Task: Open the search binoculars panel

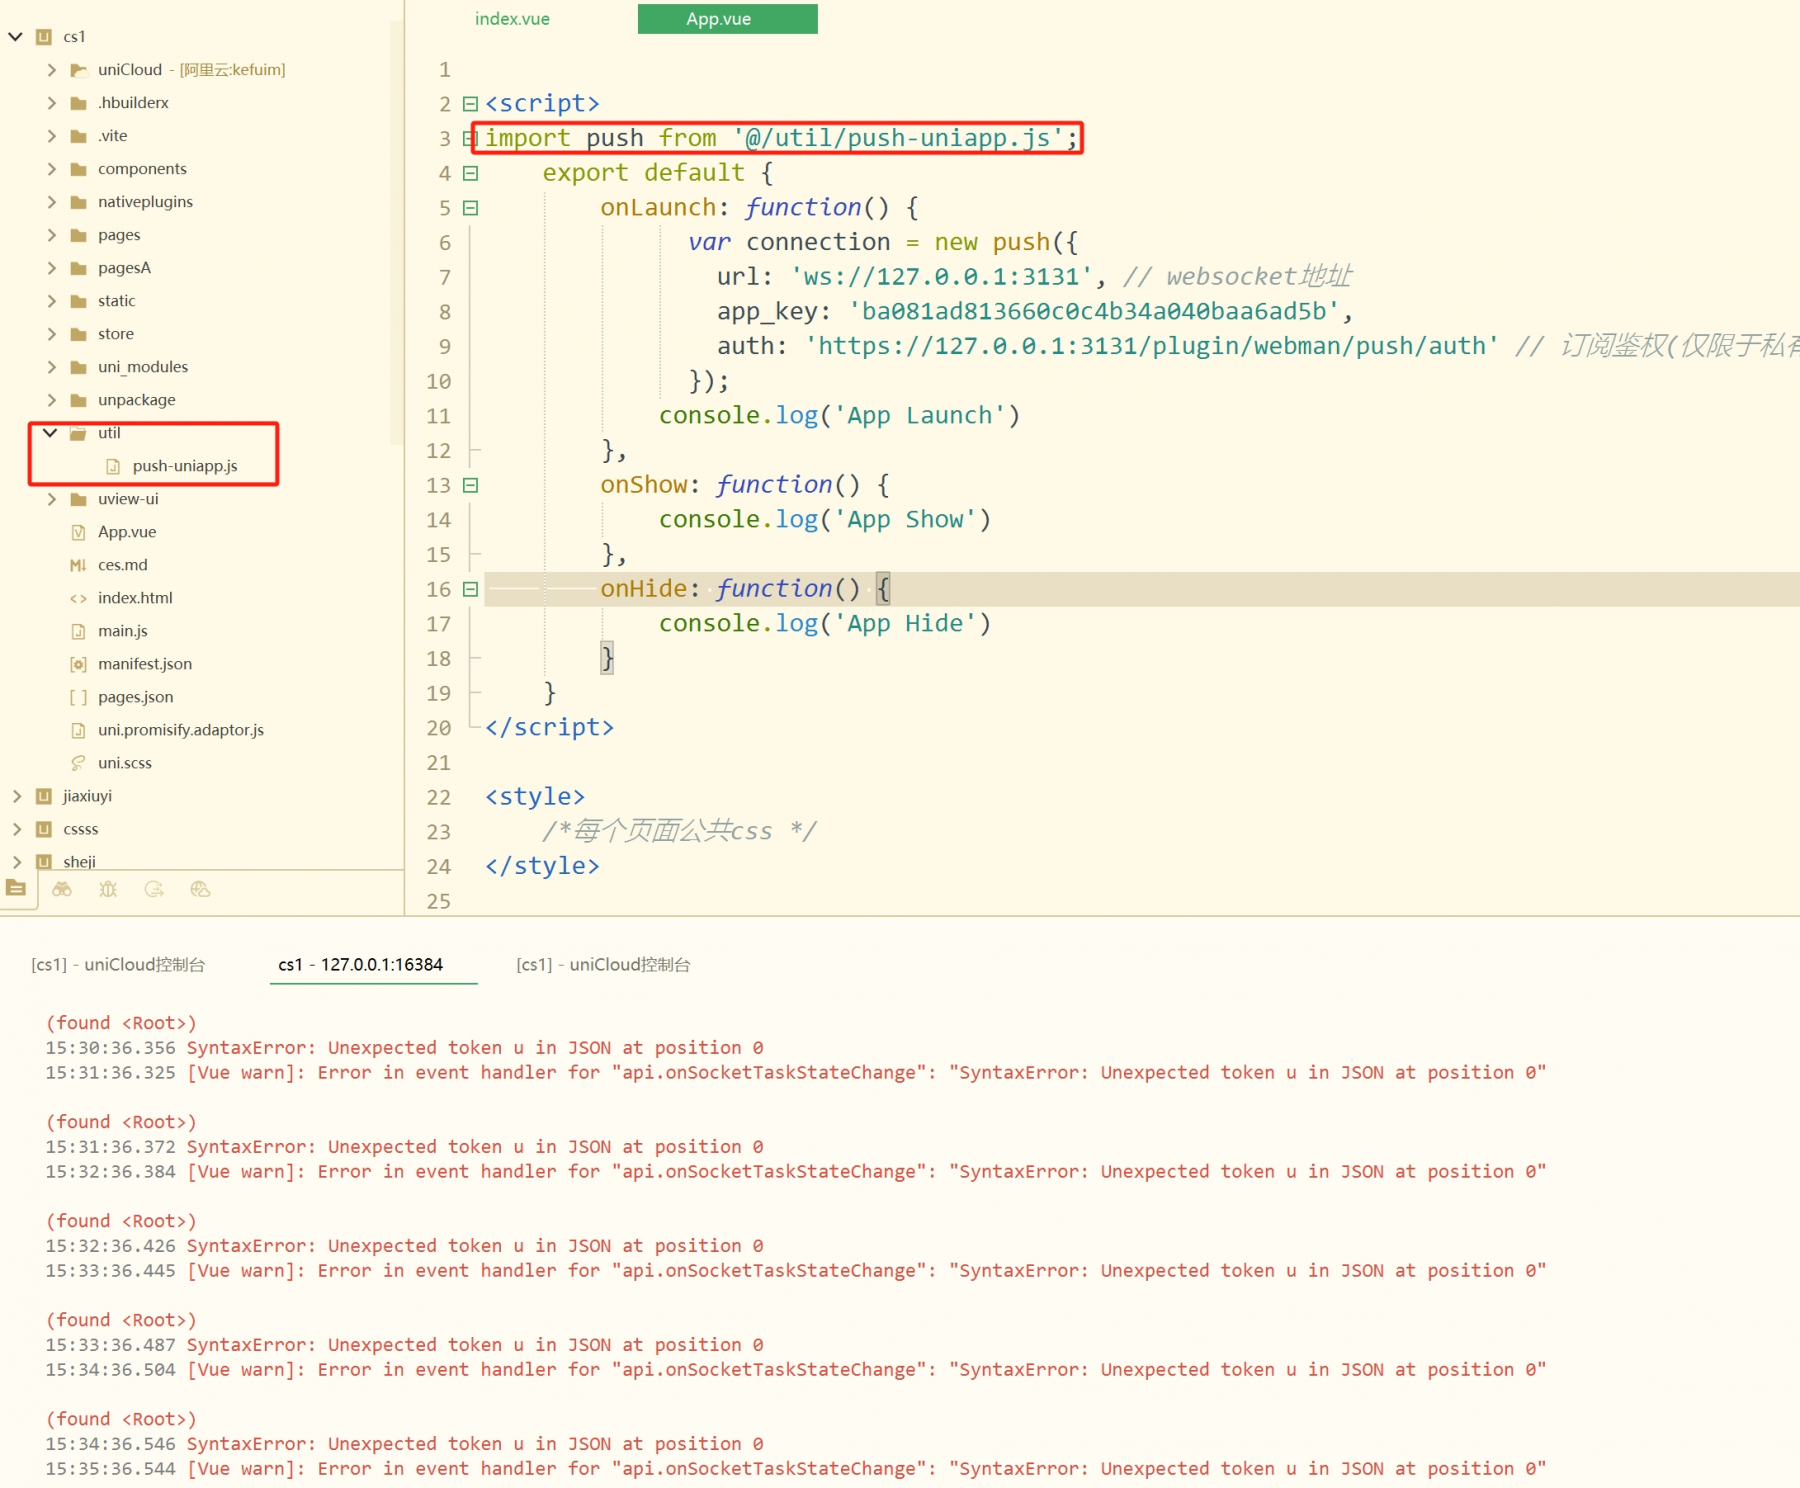Action: pos(62,889)
